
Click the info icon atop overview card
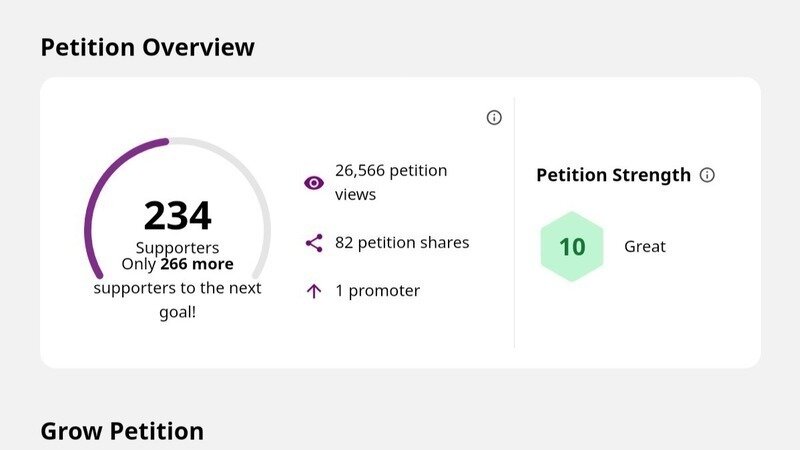(494, 118)
